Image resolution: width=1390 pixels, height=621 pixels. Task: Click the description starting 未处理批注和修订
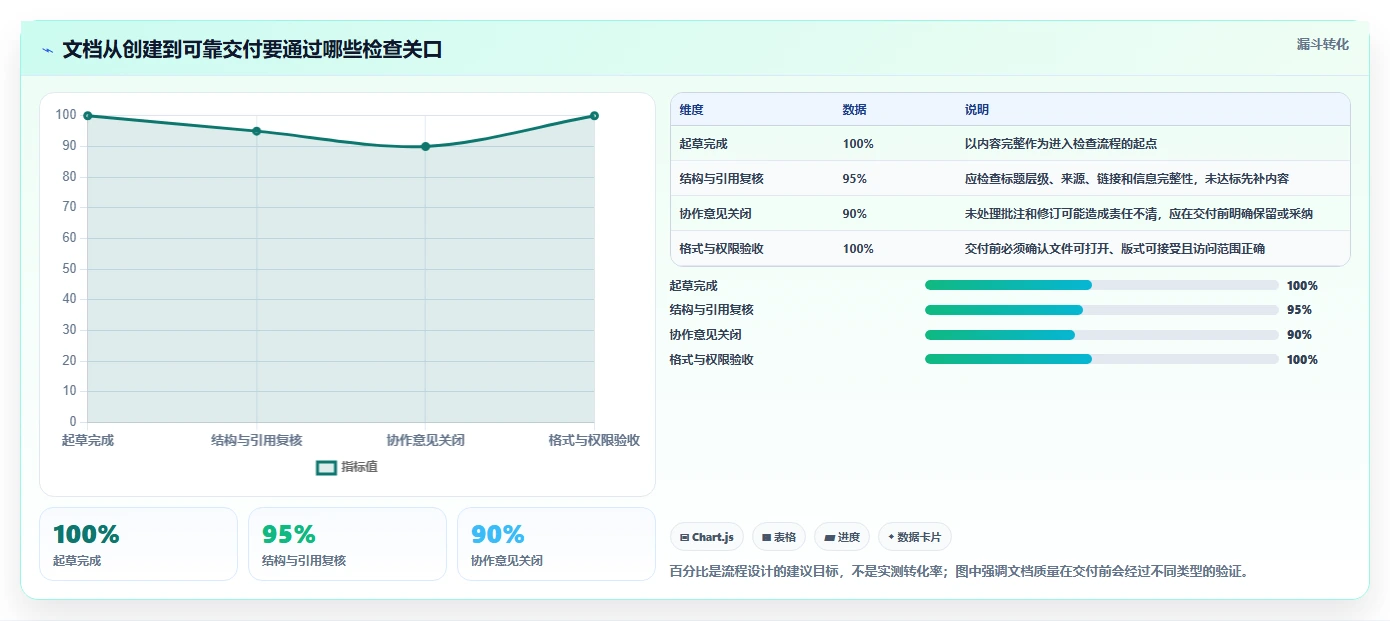coord(1138,214)
